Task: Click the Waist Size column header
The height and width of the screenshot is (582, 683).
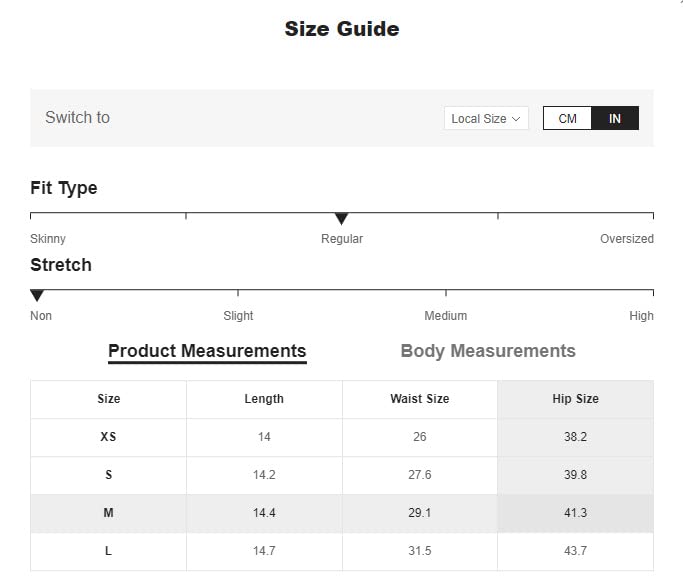Action: coord(419,399)
